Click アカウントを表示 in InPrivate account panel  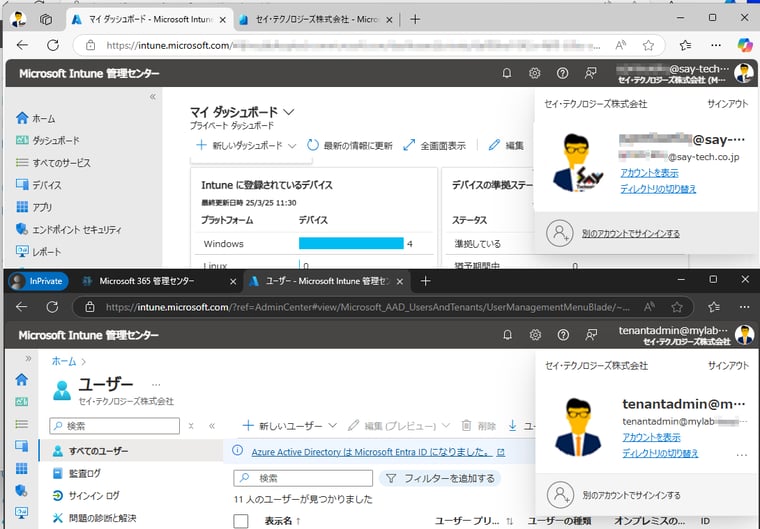[651, 437]
